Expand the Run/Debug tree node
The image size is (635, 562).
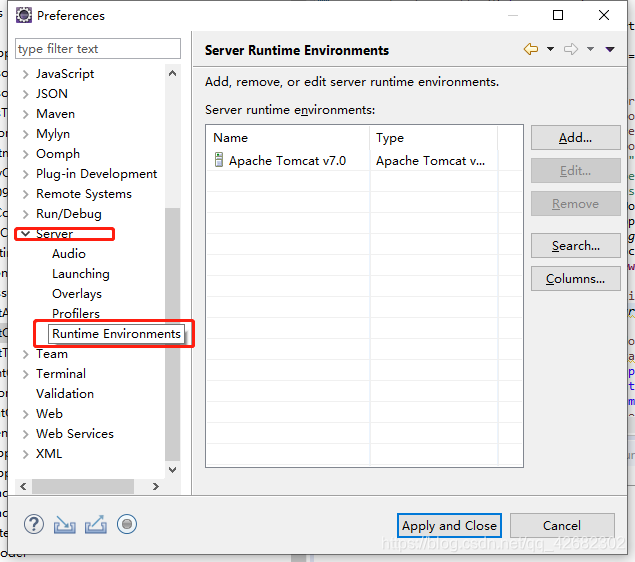(x=26, y=214)
